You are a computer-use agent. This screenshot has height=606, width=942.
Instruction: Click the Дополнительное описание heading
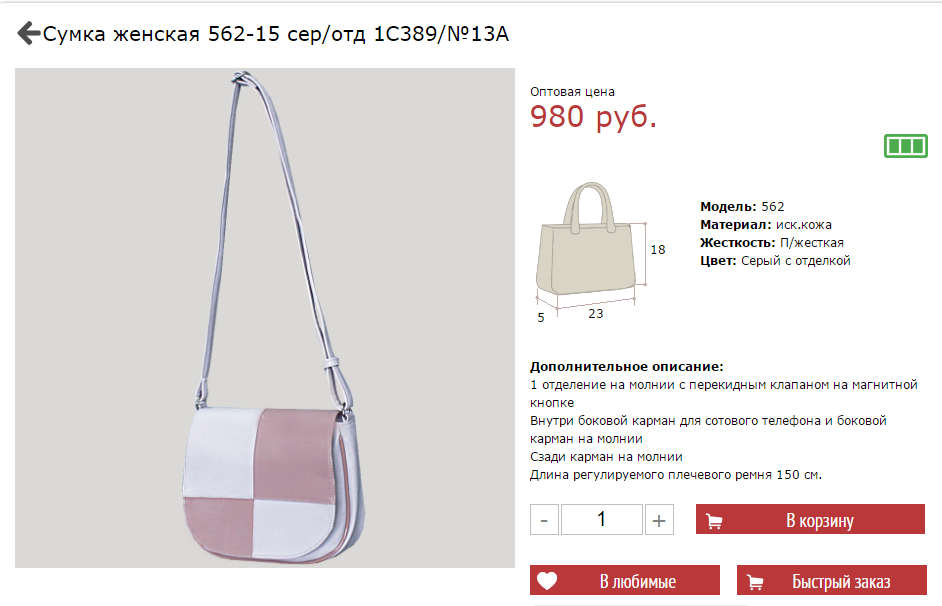click(x=627, y=366)
